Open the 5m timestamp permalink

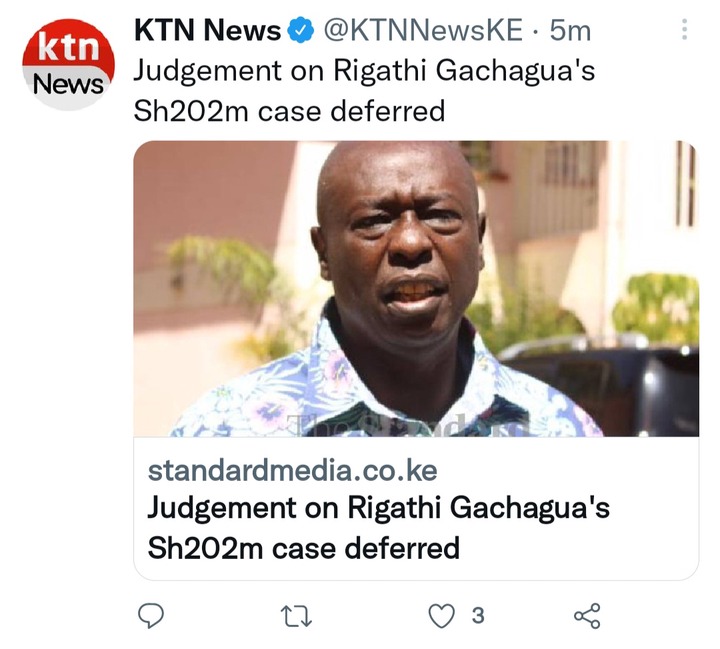(570, 30)
